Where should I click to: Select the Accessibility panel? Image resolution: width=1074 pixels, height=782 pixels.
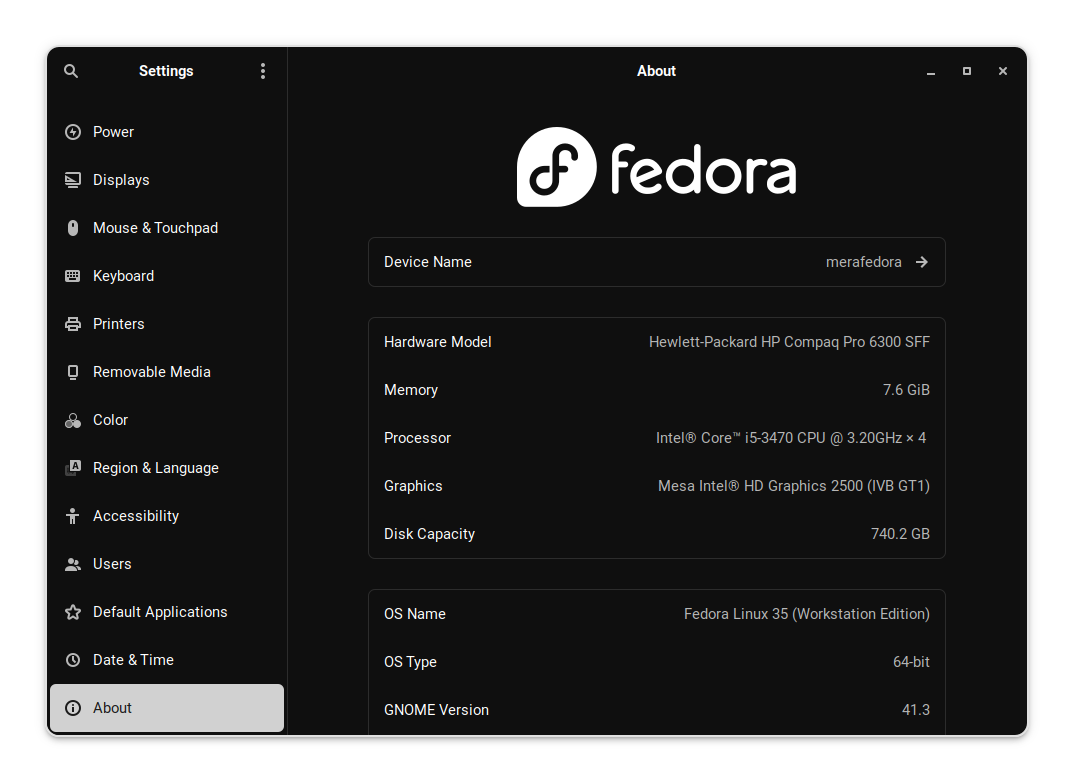point(167,516)
